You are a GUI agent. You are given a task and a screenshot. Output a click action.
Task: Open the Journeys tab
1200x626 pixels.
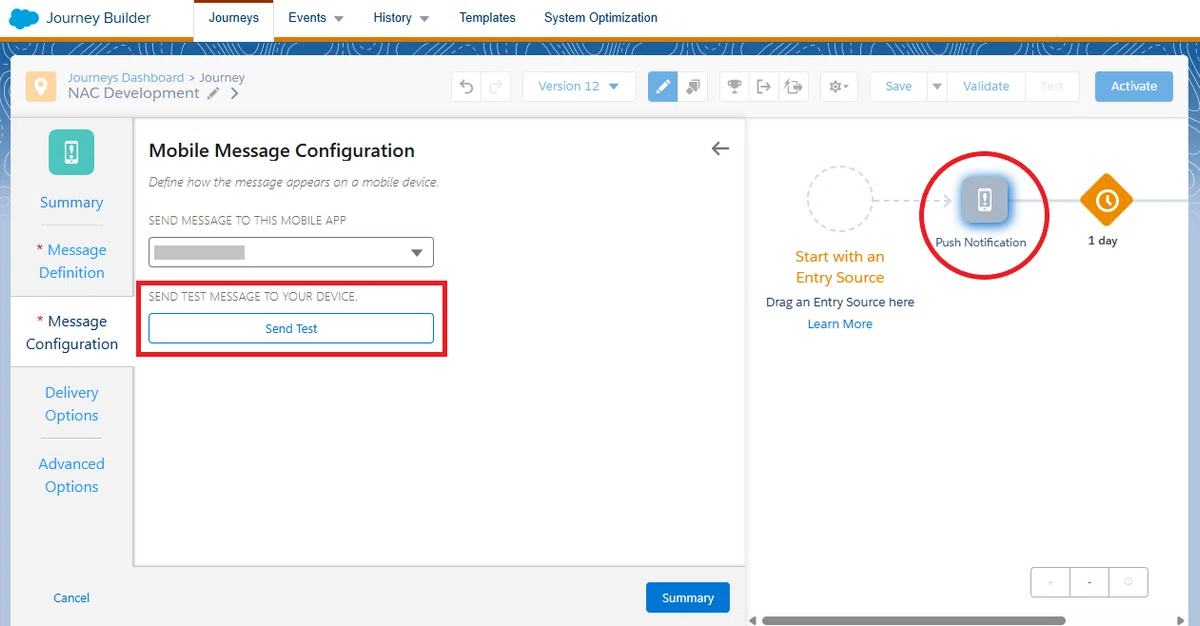[x=234, y=18]
